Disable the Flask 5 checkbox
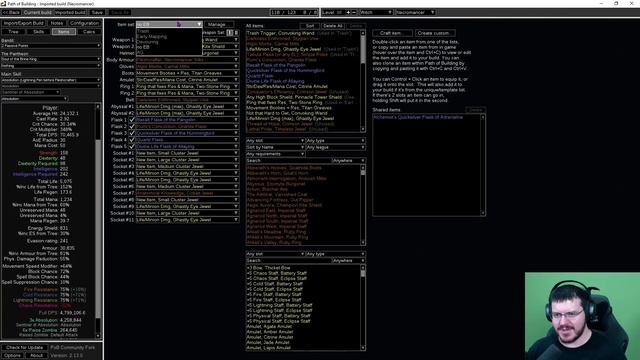 pyautogui.click(x=131, y=146)
